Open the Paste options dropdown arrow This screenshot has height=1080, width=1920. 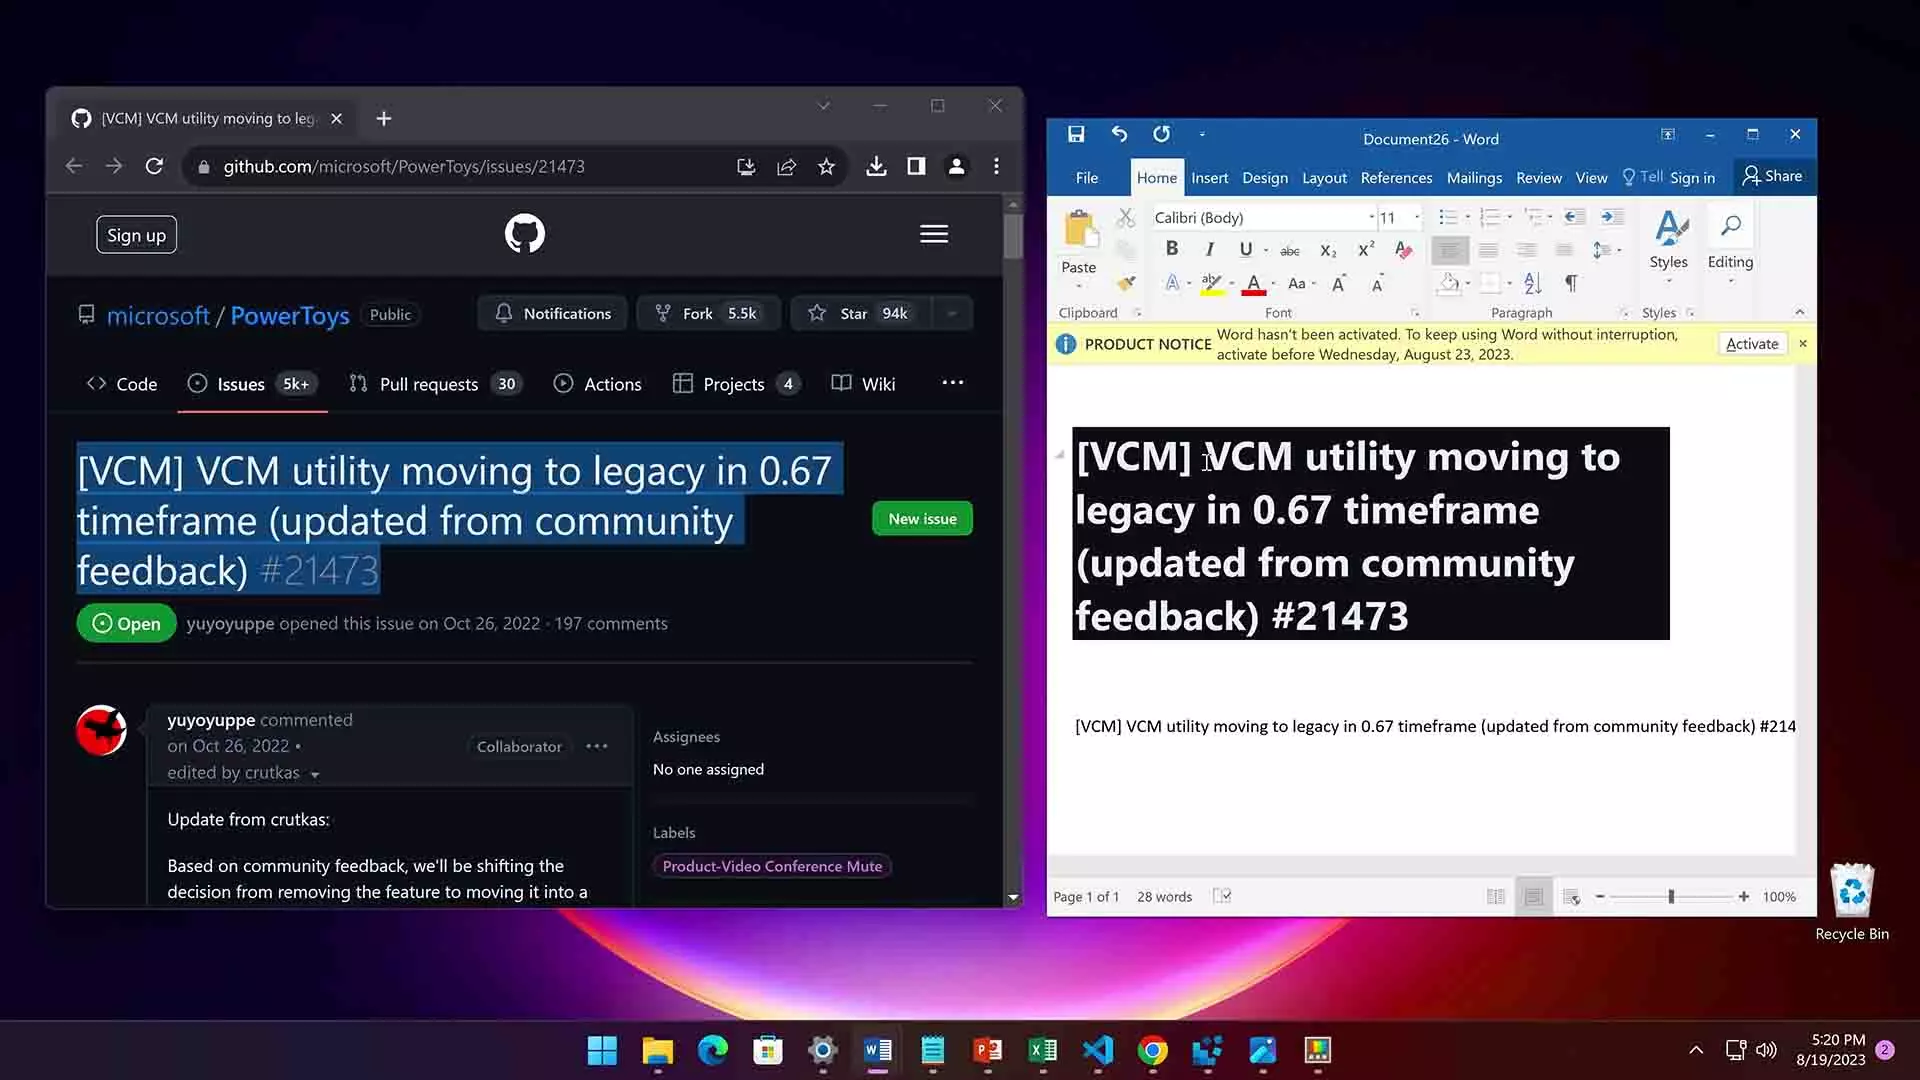1078,286
